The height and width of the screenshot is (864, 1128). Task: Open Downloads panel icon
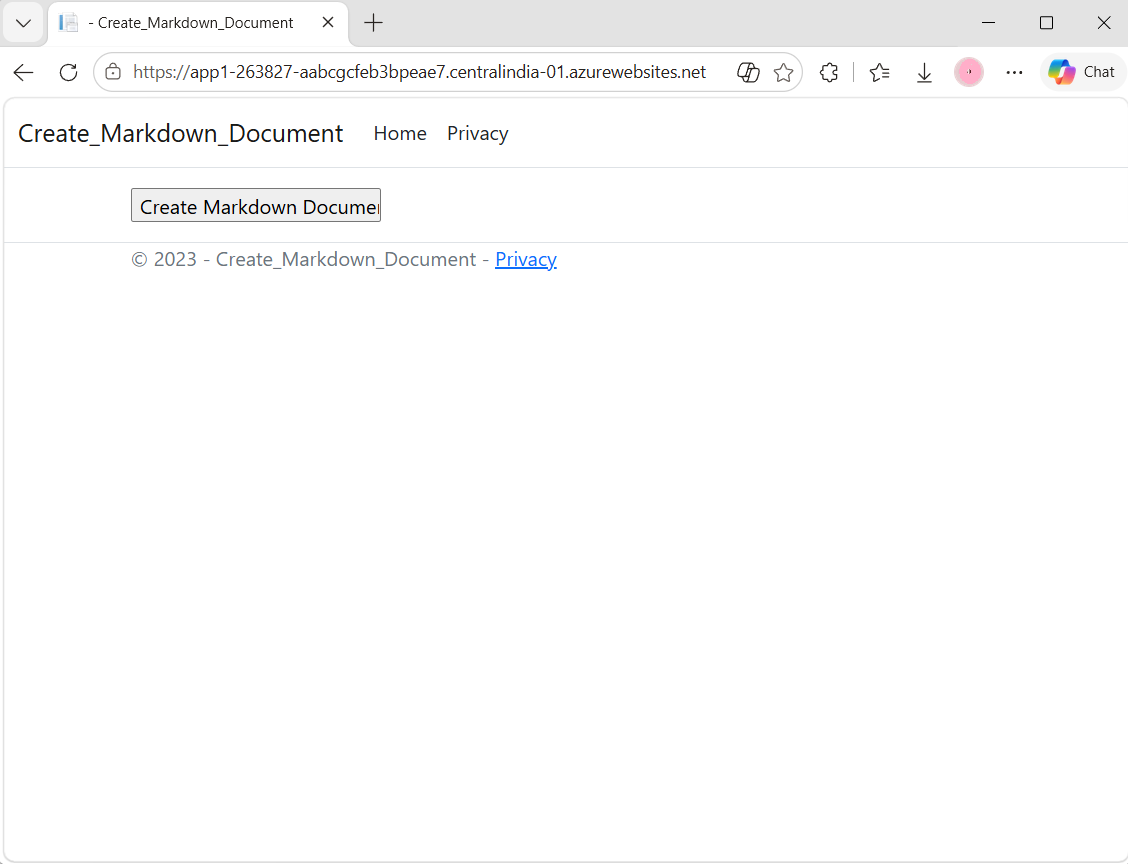(924, 72)
